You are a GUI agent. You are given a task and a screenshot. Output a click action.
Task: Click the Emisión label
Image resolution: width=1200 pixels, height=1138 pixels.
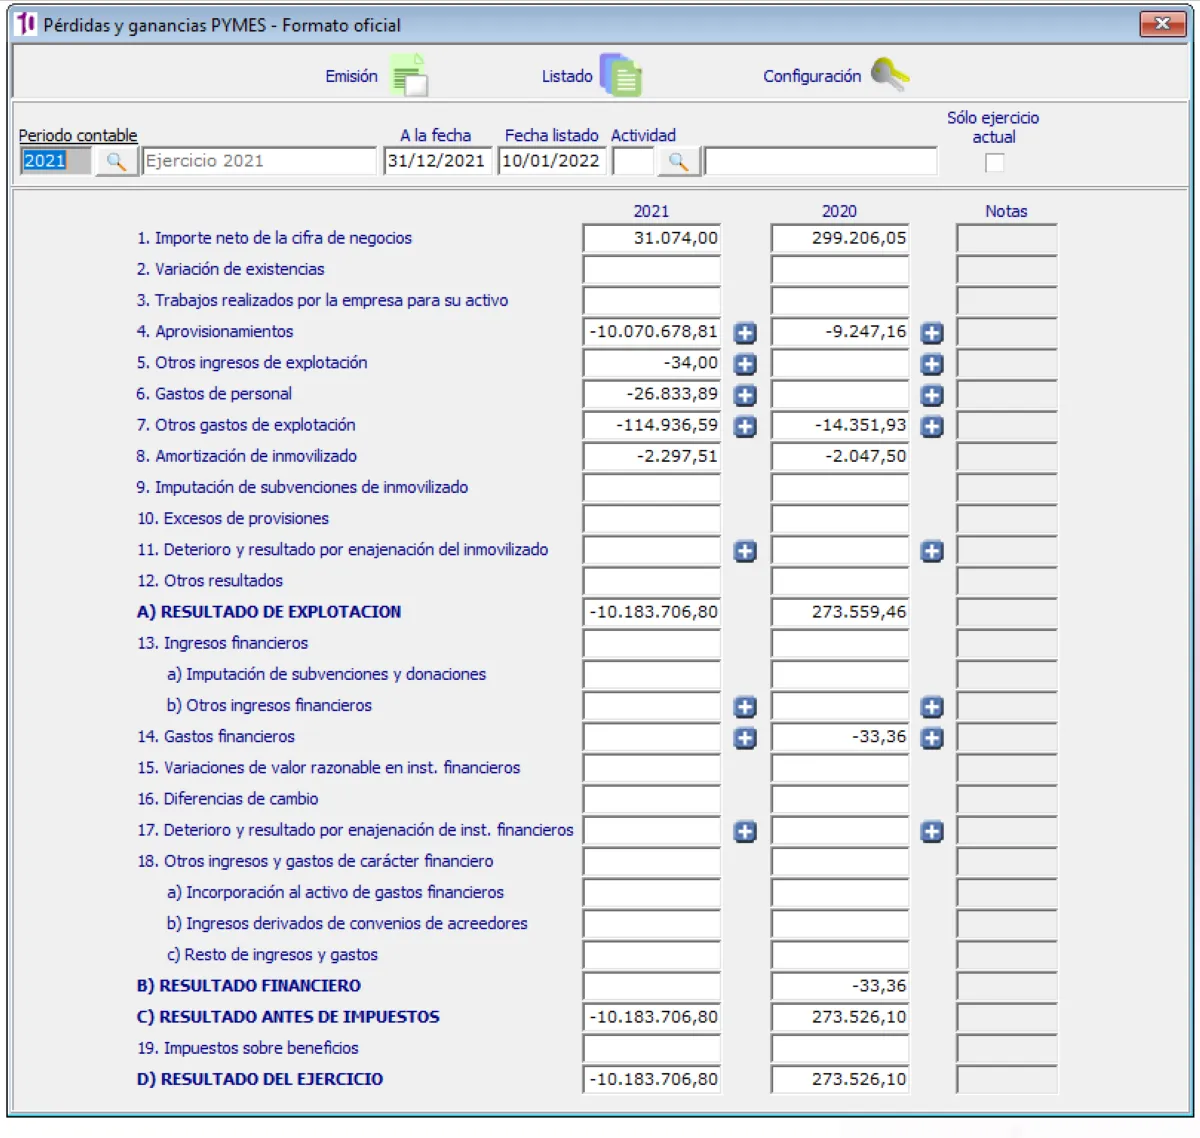pyautogui.click(x=351, y=76)
